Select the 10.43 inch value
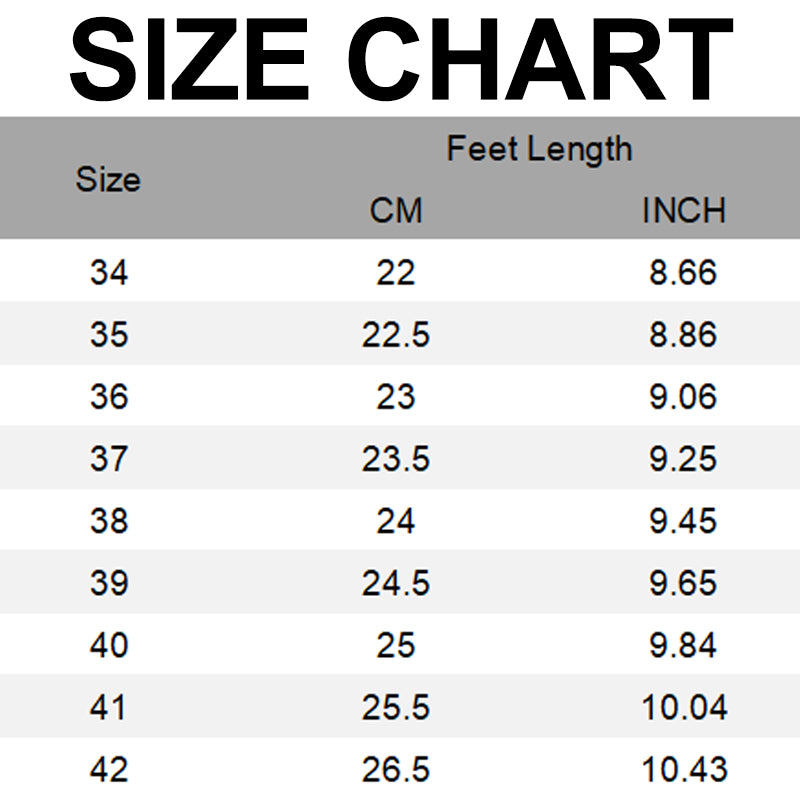Viewport: 800px width, 800px height. pos(684,770)
